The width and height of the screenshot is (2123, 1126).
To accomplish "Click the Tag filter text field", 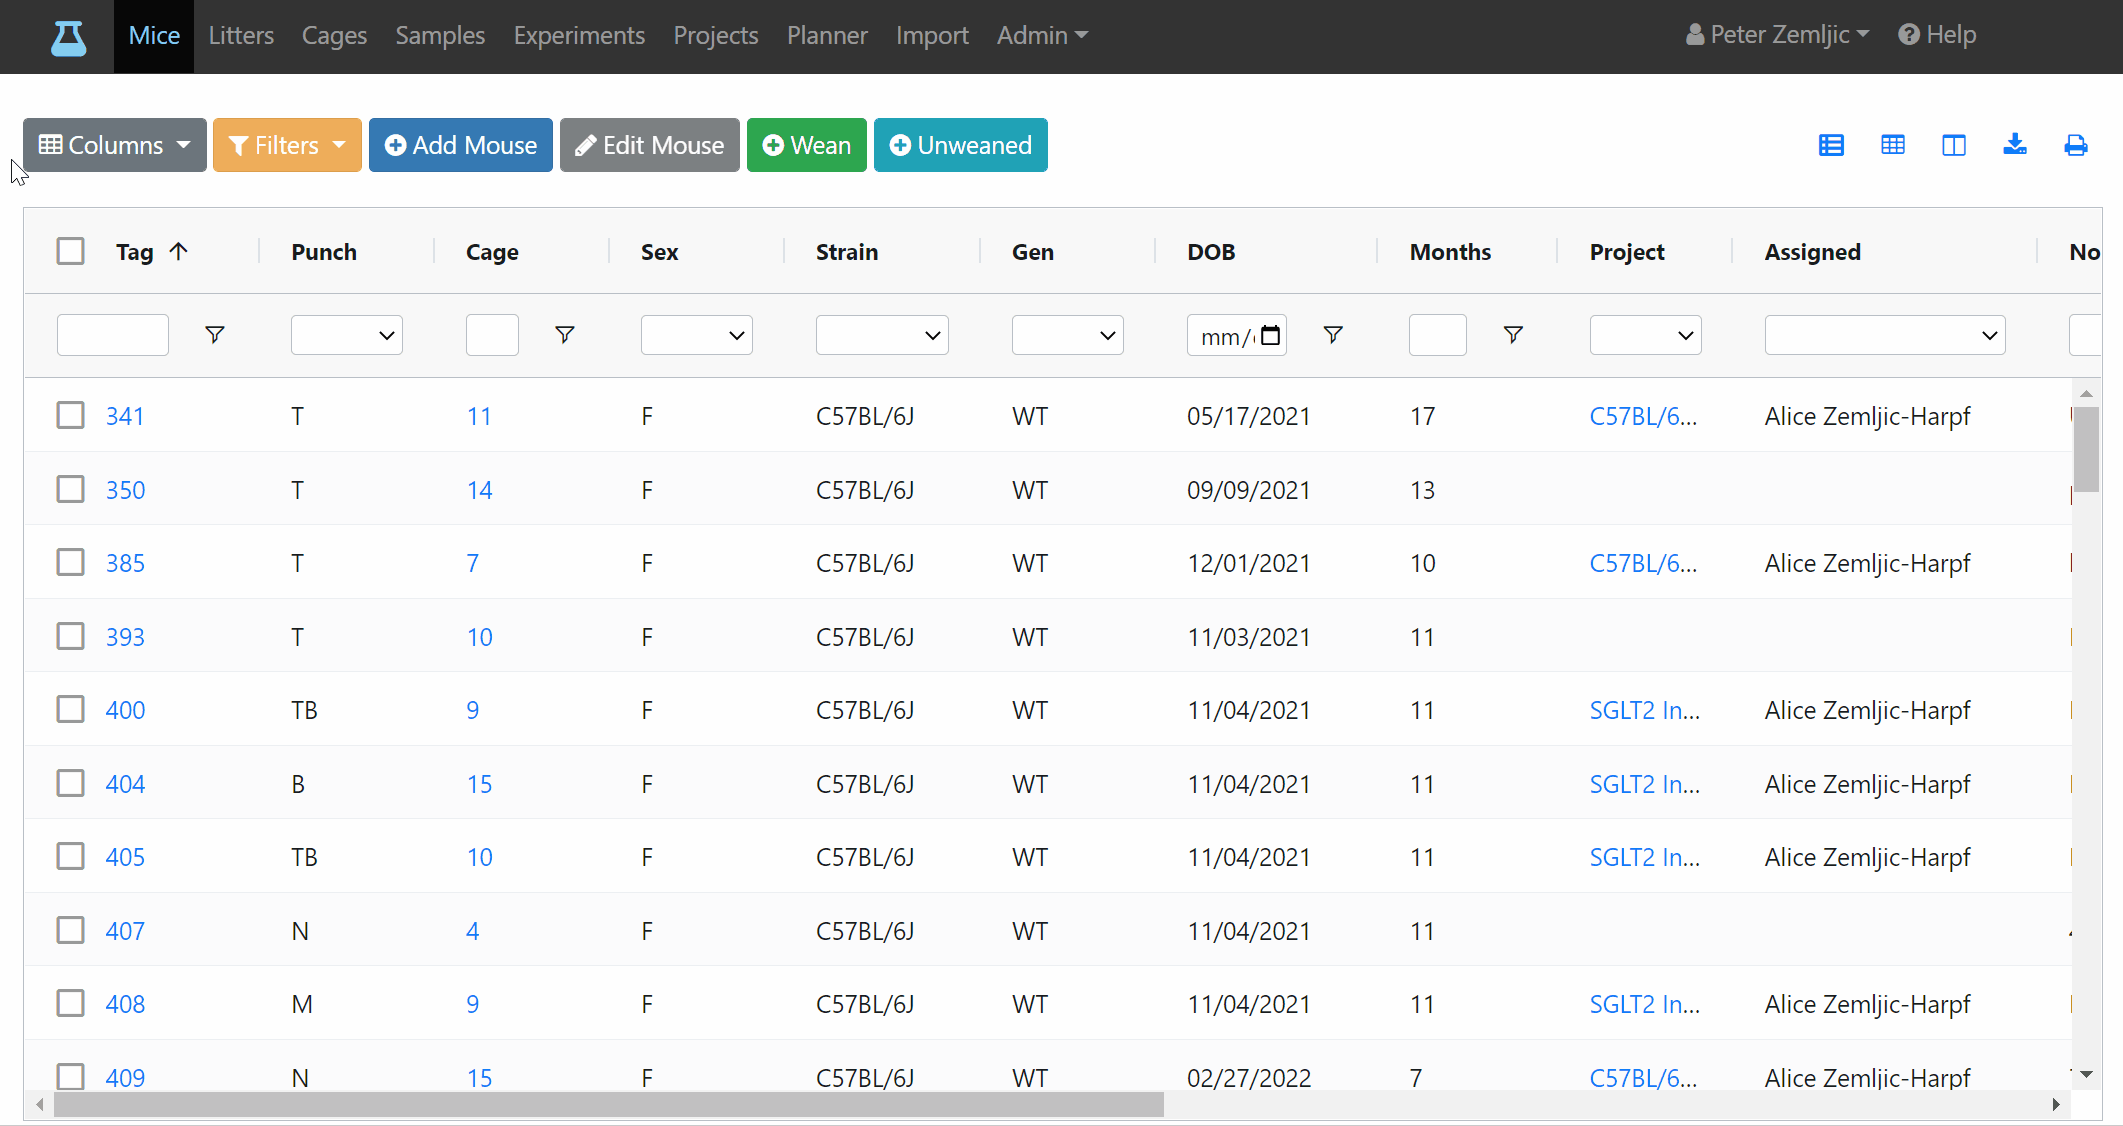I will click(113, 335).
